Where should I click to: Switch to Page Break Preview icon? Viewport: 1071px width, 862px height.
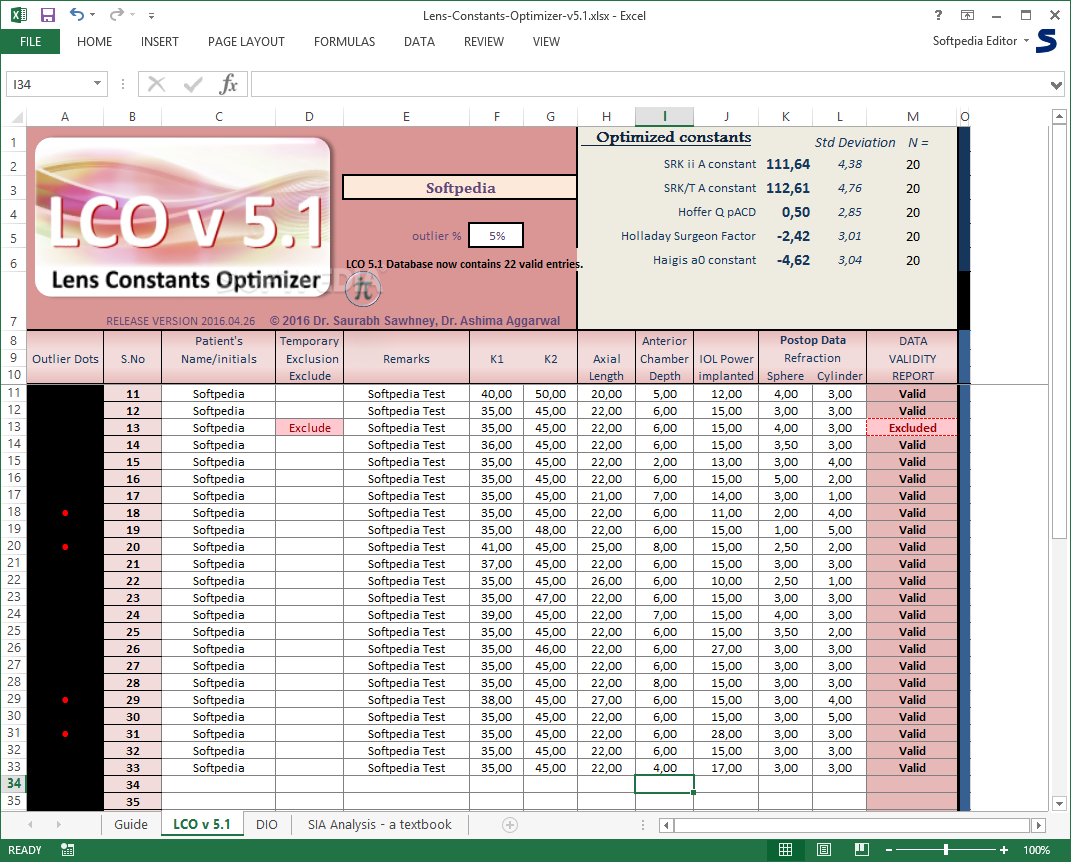click(x=862, y=850)
